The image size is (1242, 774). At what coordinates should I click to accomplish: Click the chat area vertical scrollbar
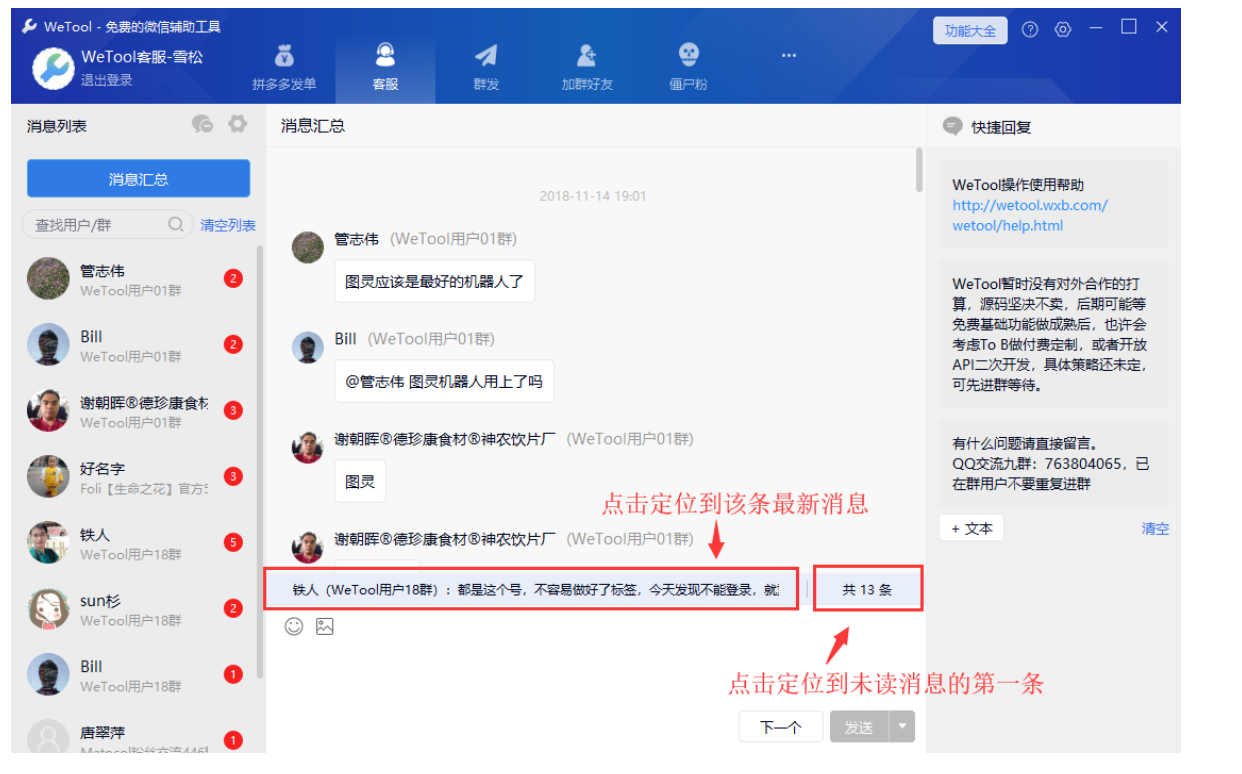point(919,170)
